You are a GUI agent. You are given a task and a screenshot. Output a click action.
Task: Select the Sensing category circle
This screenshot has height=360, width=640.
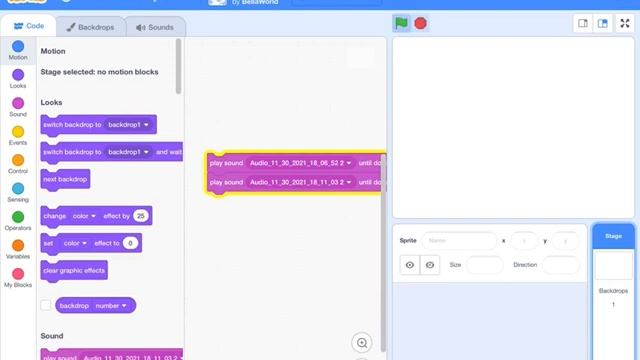tap(18, 189)
